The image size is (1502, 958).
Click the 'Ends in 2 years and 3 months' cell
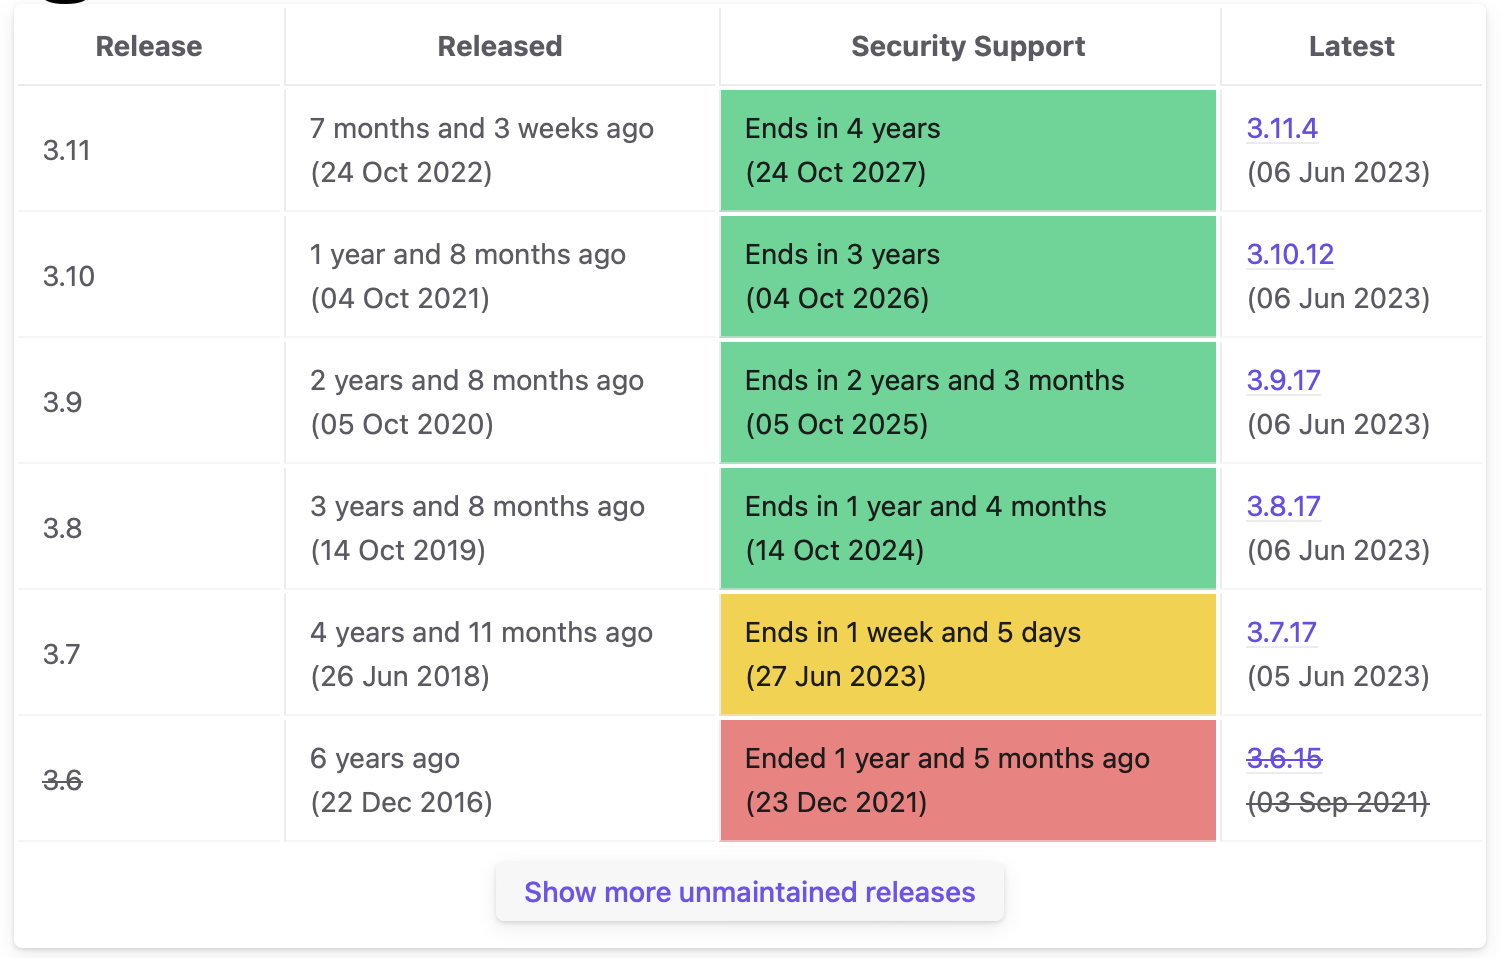click(x=967, y=402)
